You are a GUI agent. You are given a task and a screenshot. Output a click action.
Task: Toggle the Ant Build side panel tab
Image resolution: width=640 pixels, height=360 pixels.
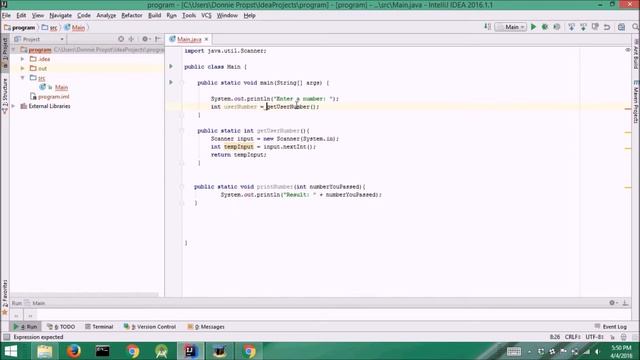(x=636, y=54)
